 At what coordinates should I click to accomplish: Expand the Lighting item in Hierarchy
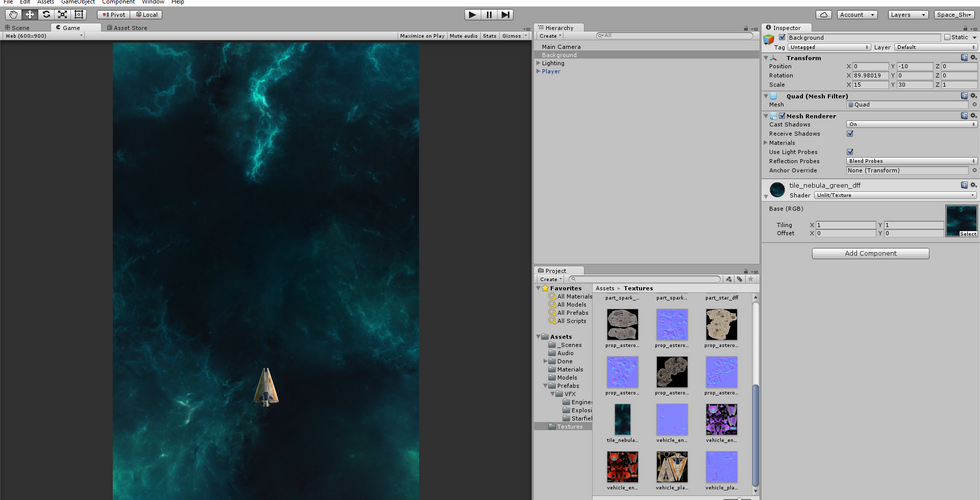coord(538,63)
